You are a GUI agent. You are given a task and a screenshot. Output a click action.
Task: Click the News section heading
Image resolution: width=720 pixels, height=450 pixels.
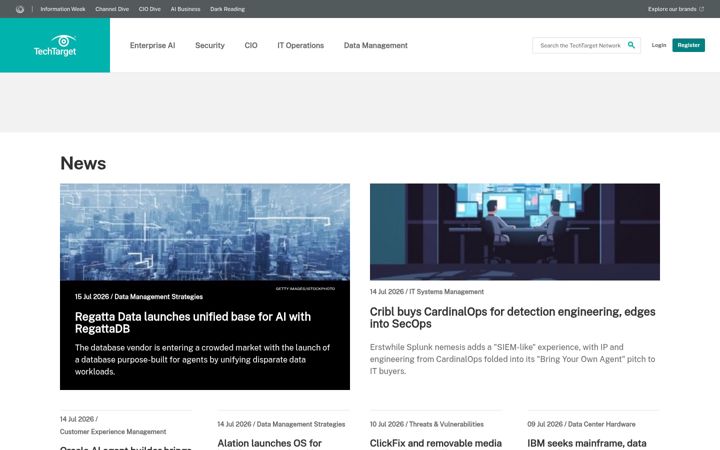pyautogui.click(x=83, y=163)
